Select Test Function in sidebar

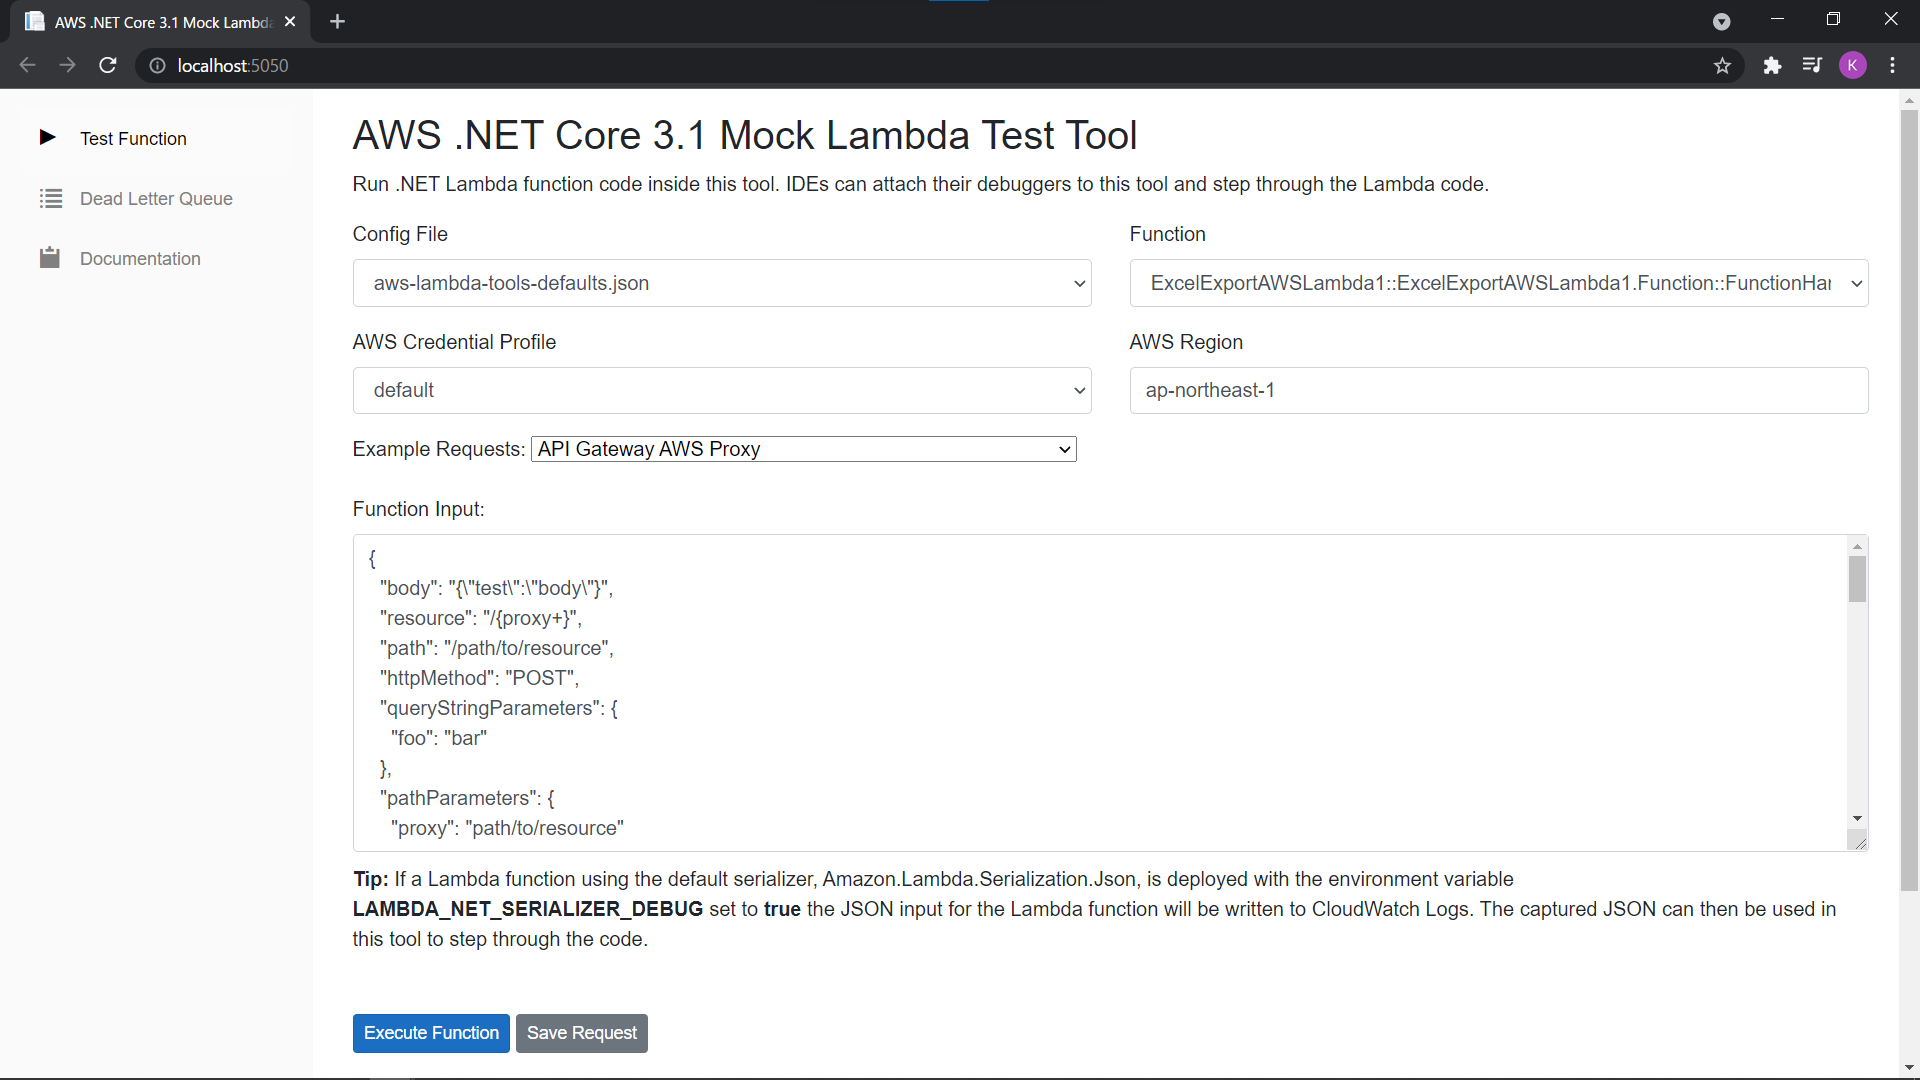(x=133, y=138)
